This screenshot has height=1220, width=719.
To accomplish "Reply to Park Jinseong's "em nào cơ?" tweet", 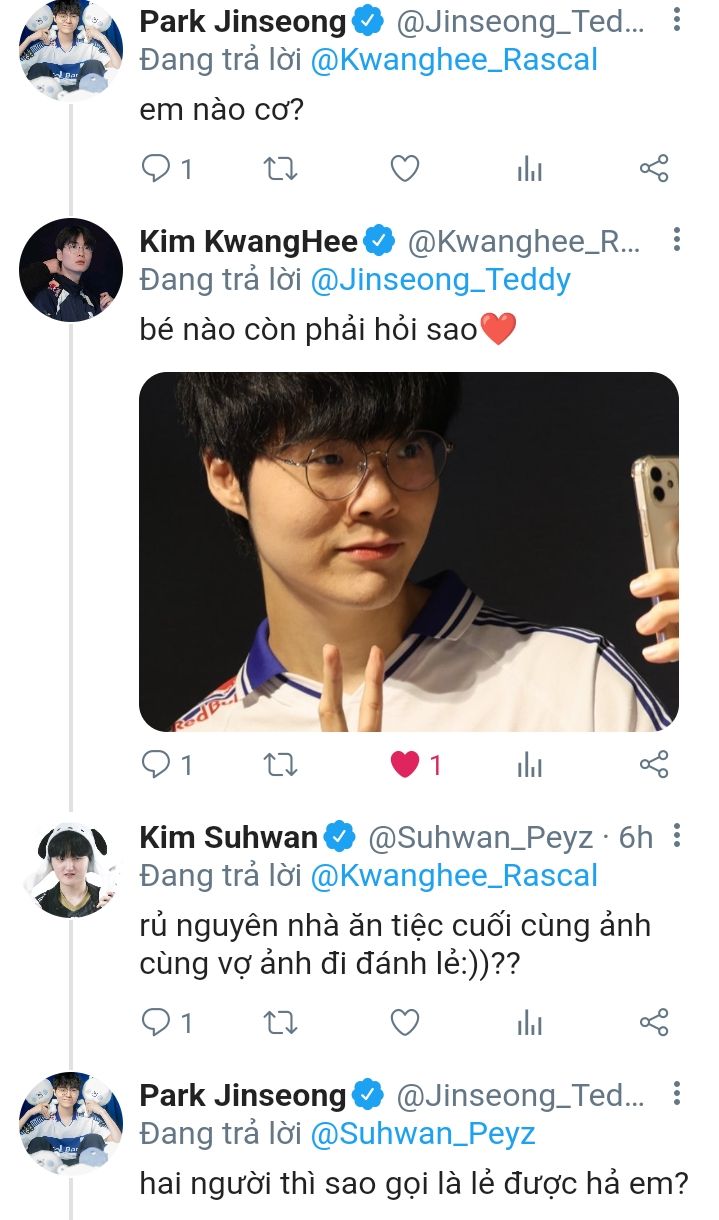I will click(156, 169).
